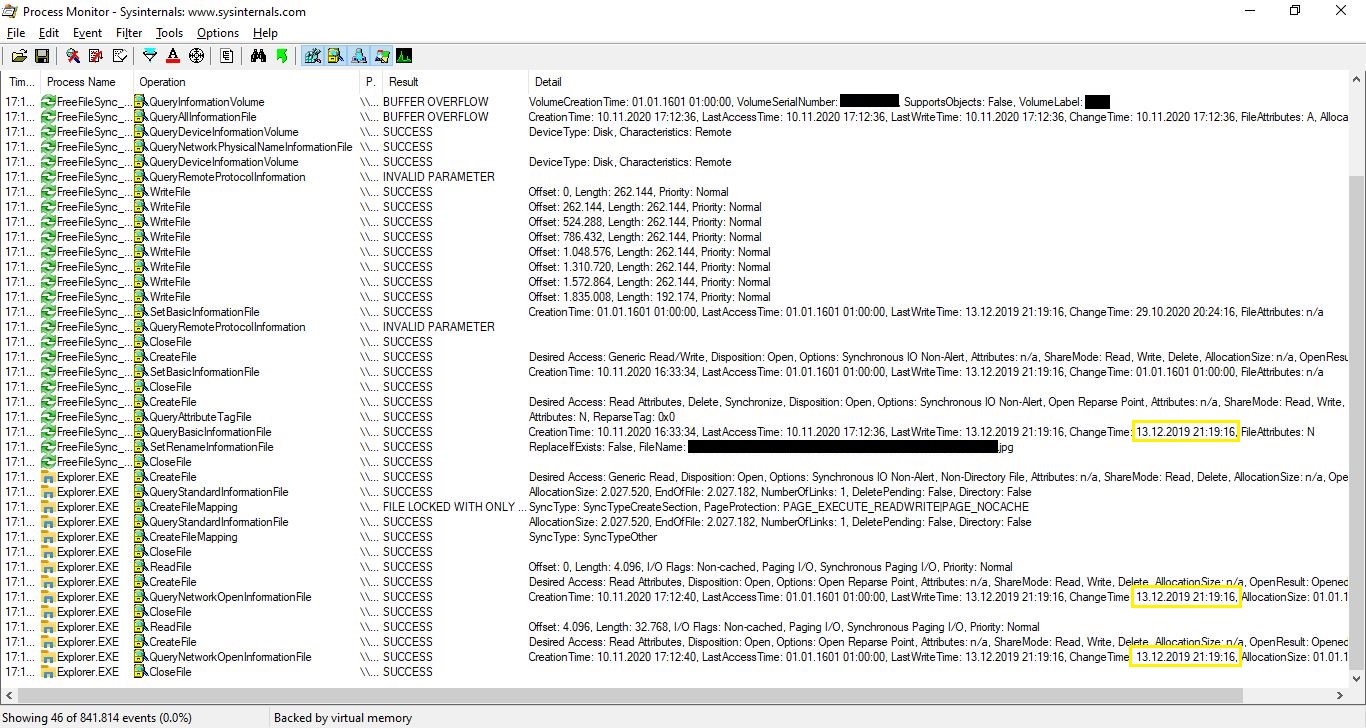Open Find using the binoculars icon
1366x728 pixels.
click(x=258, y=56)
